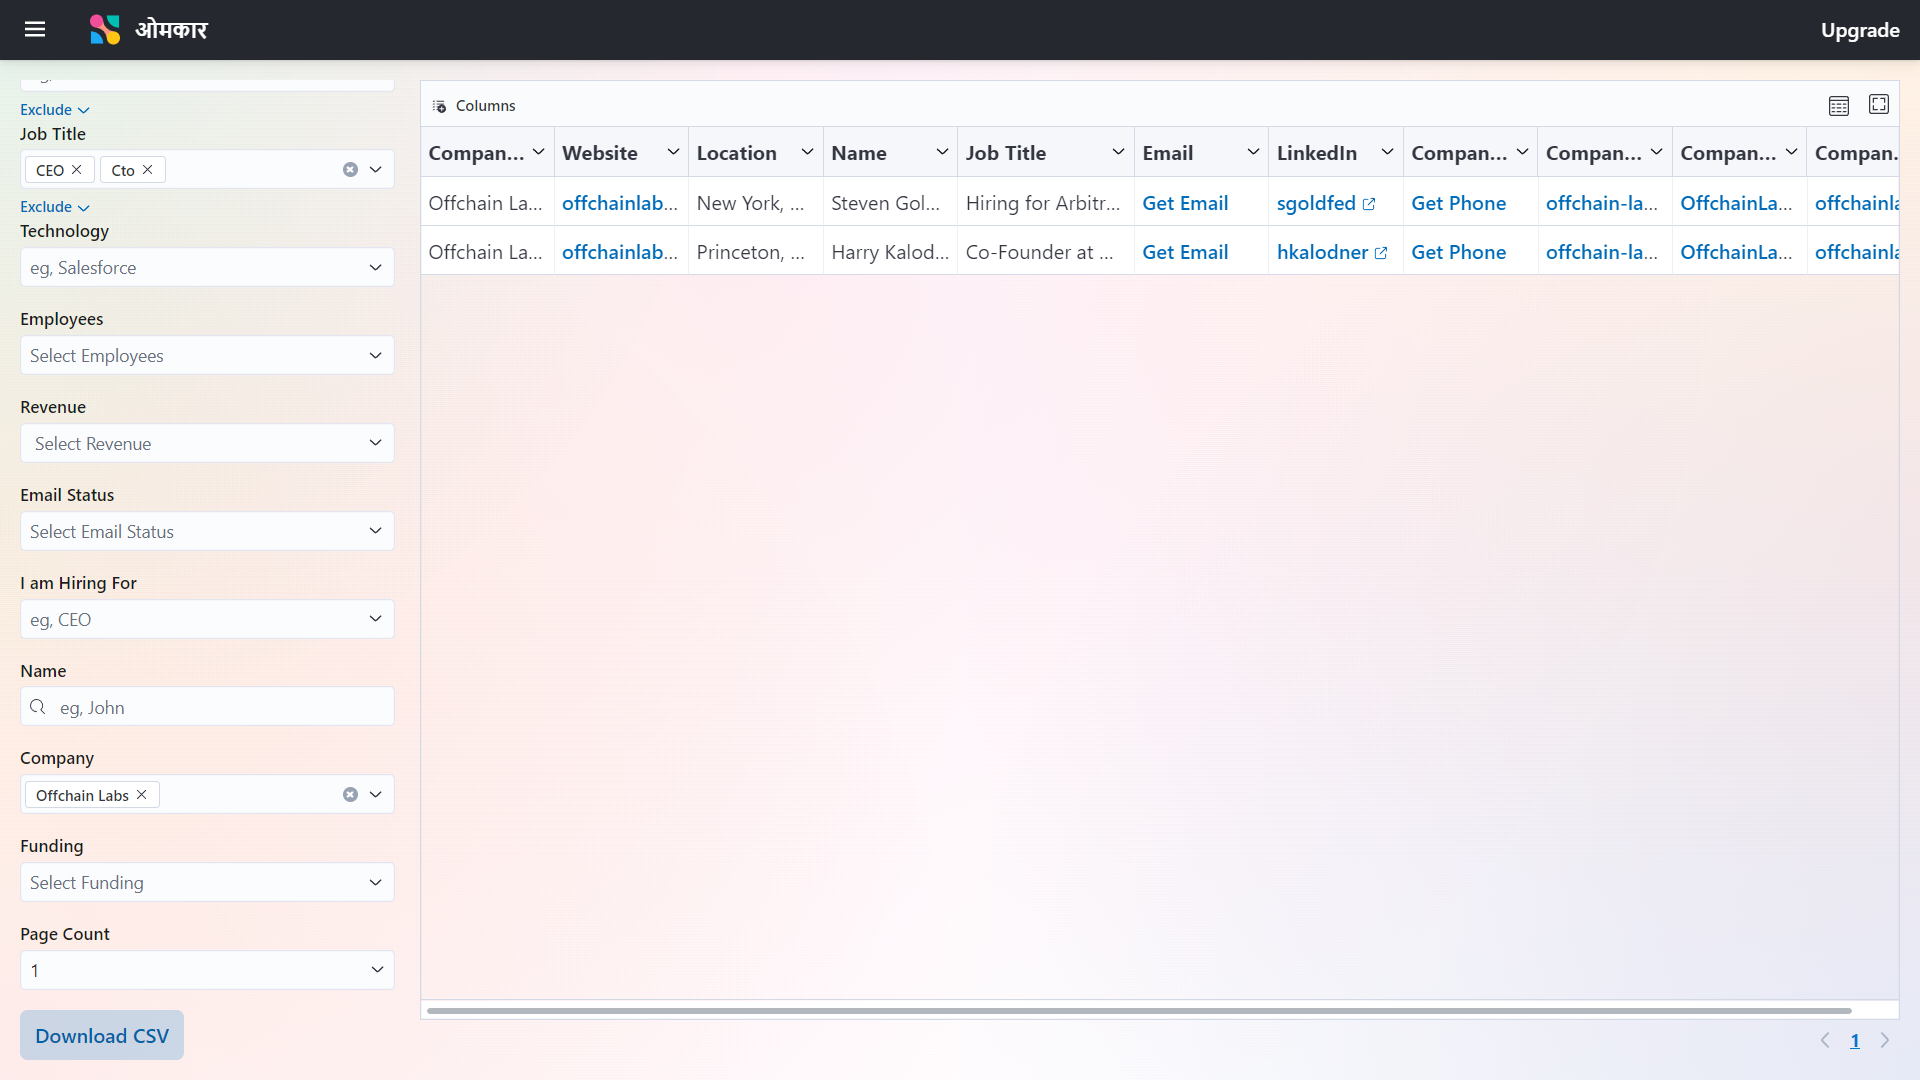Clear all Company selections
The image size is (1920, 1080).
pos(350,794)
